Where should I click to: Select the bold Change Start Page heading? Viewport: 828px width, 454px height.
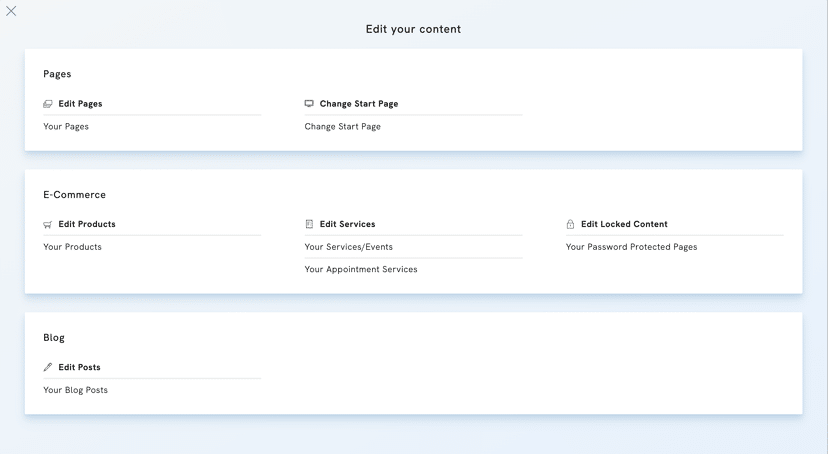(x=358, y=104)
